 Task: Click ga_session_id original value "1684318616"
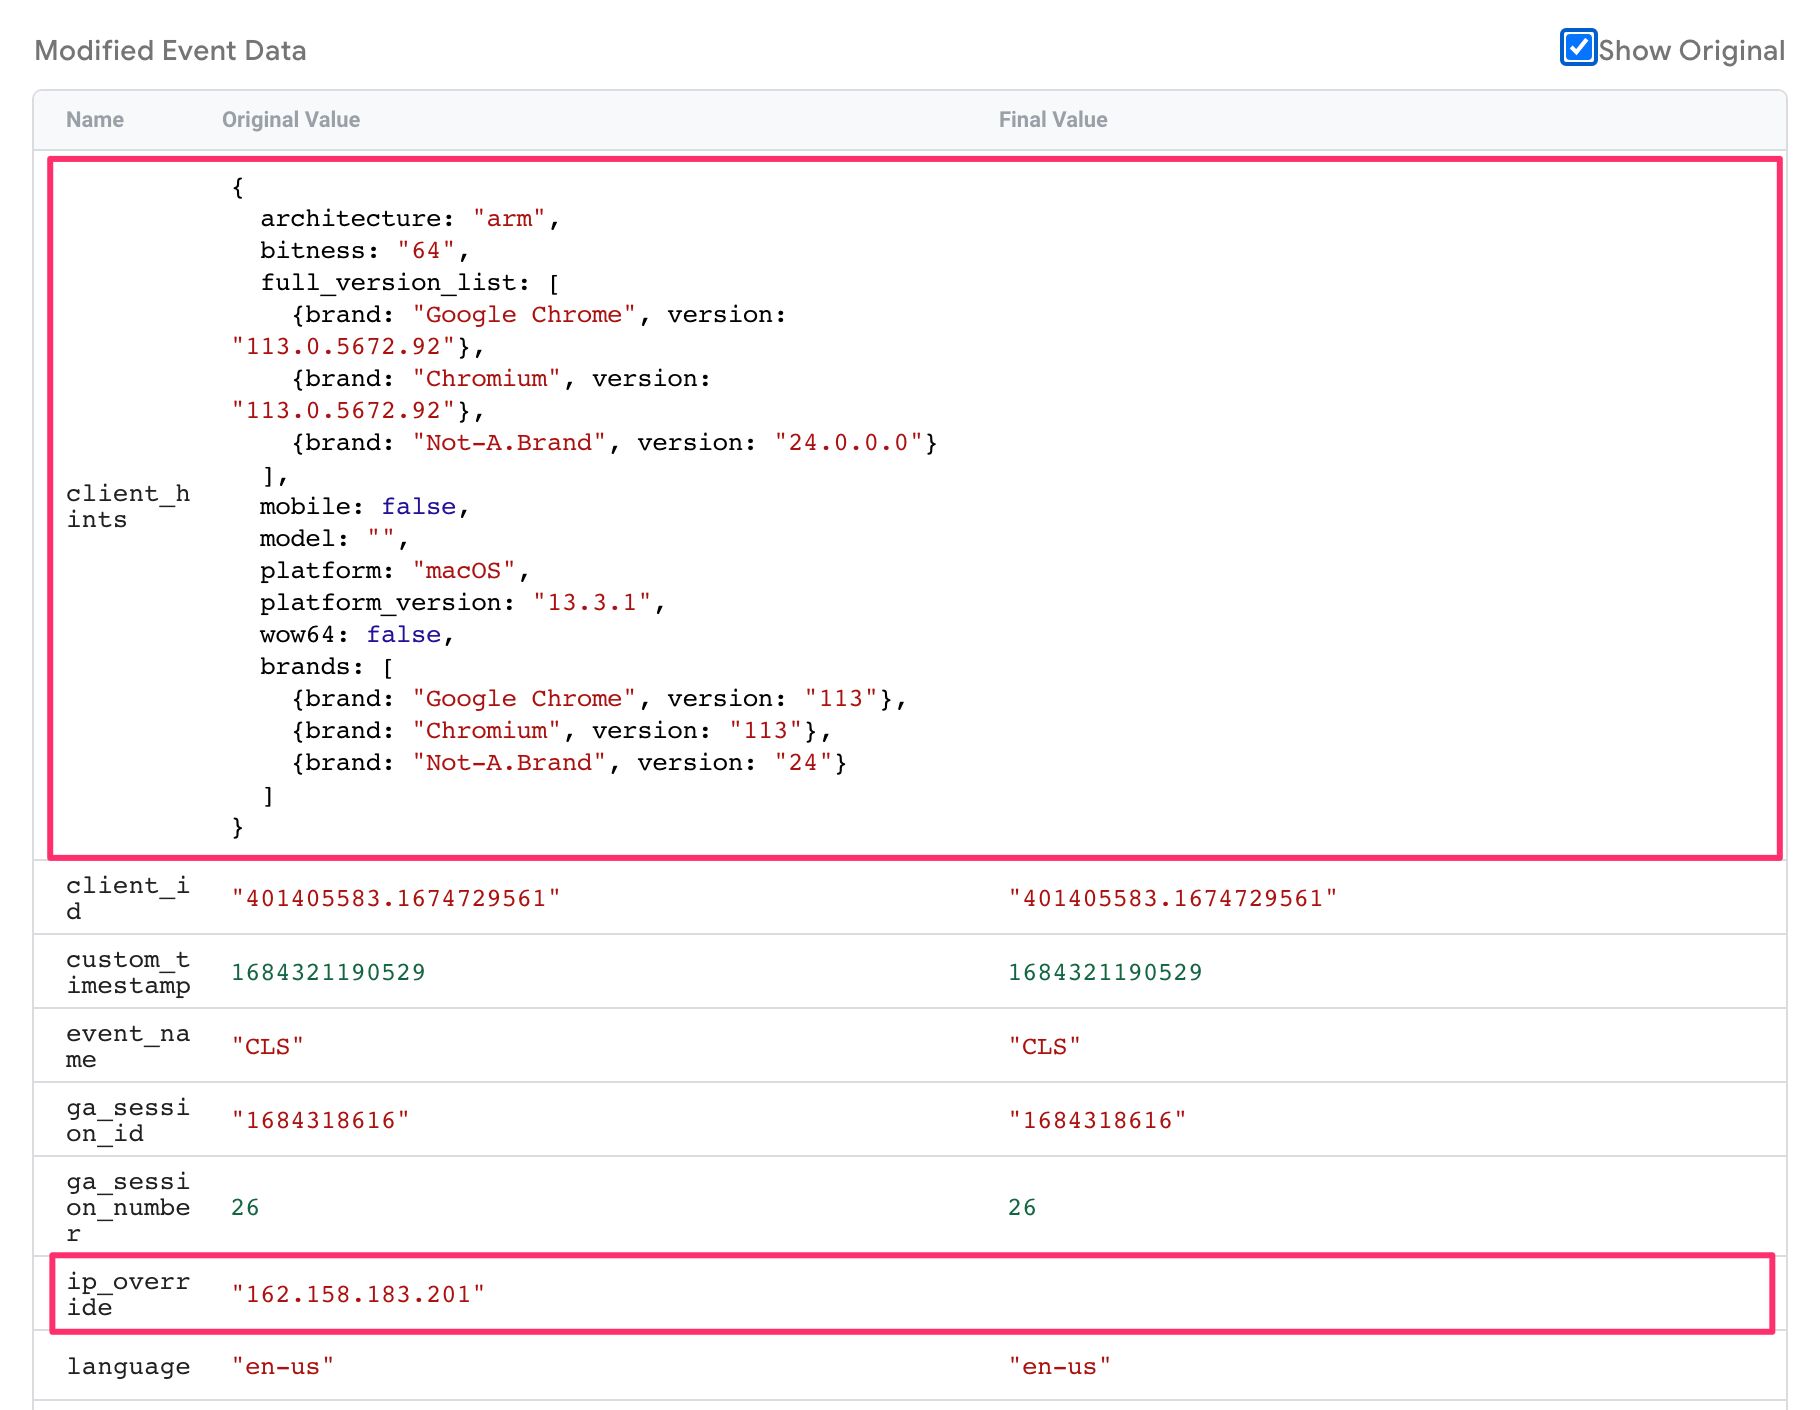click(320, 1121)
